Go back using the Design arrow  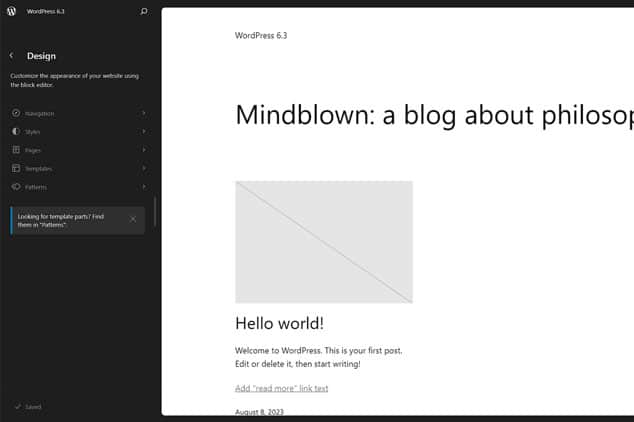(11, 56)
